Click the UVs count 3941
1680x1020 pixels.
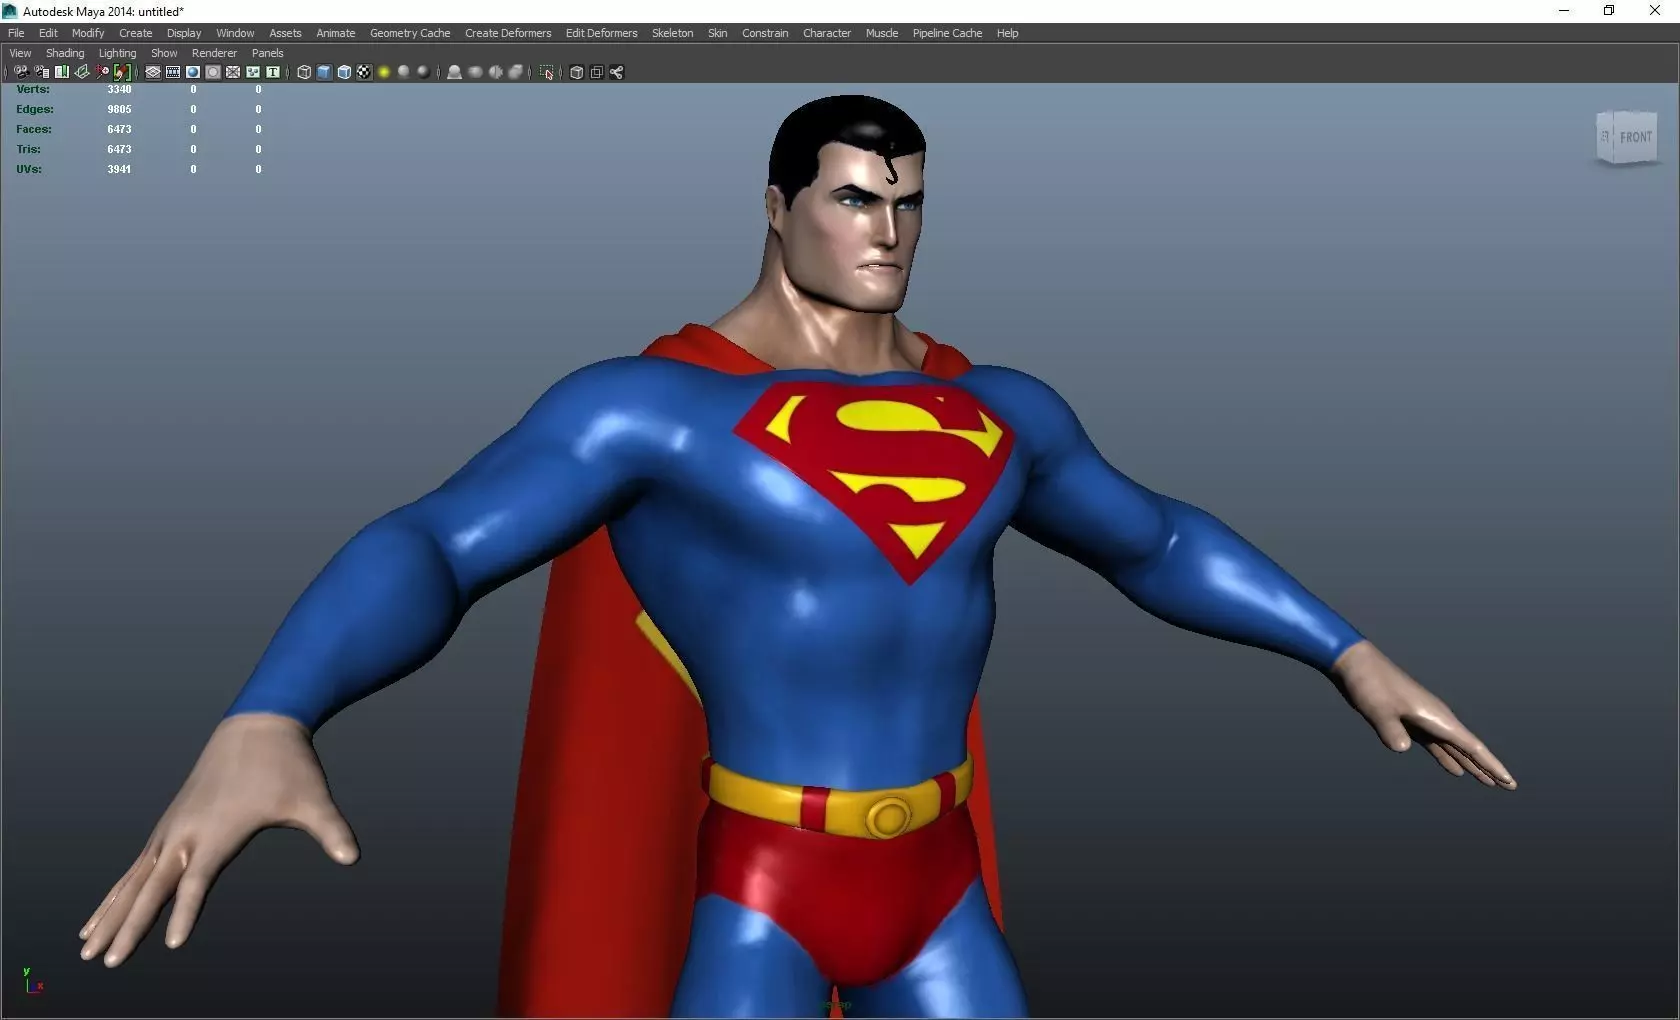119,169
